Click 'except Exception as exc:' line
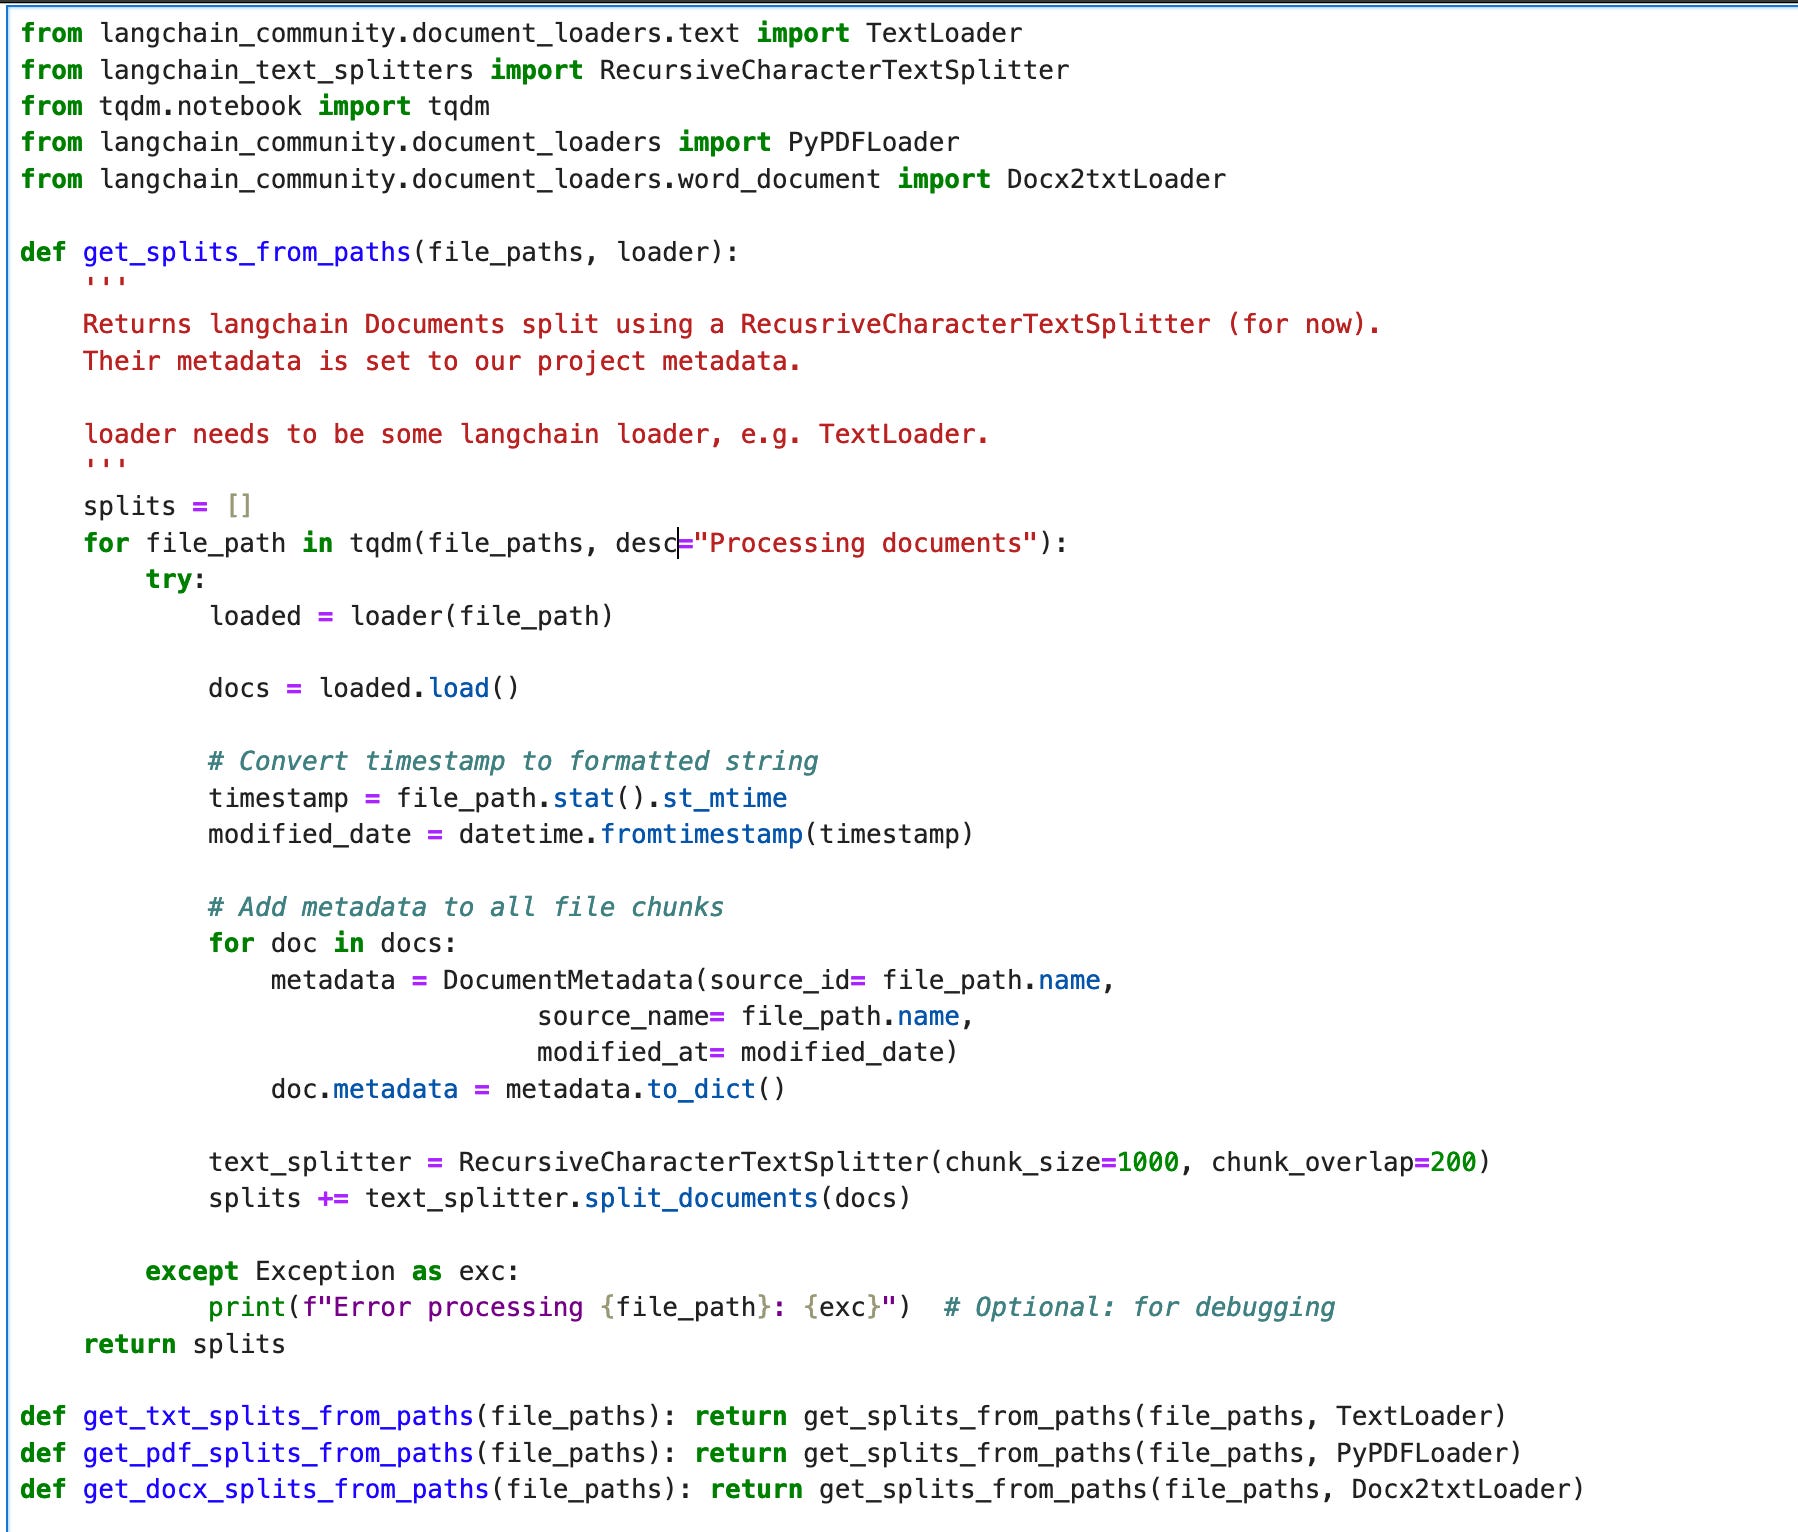 [x=332, y=1271]
